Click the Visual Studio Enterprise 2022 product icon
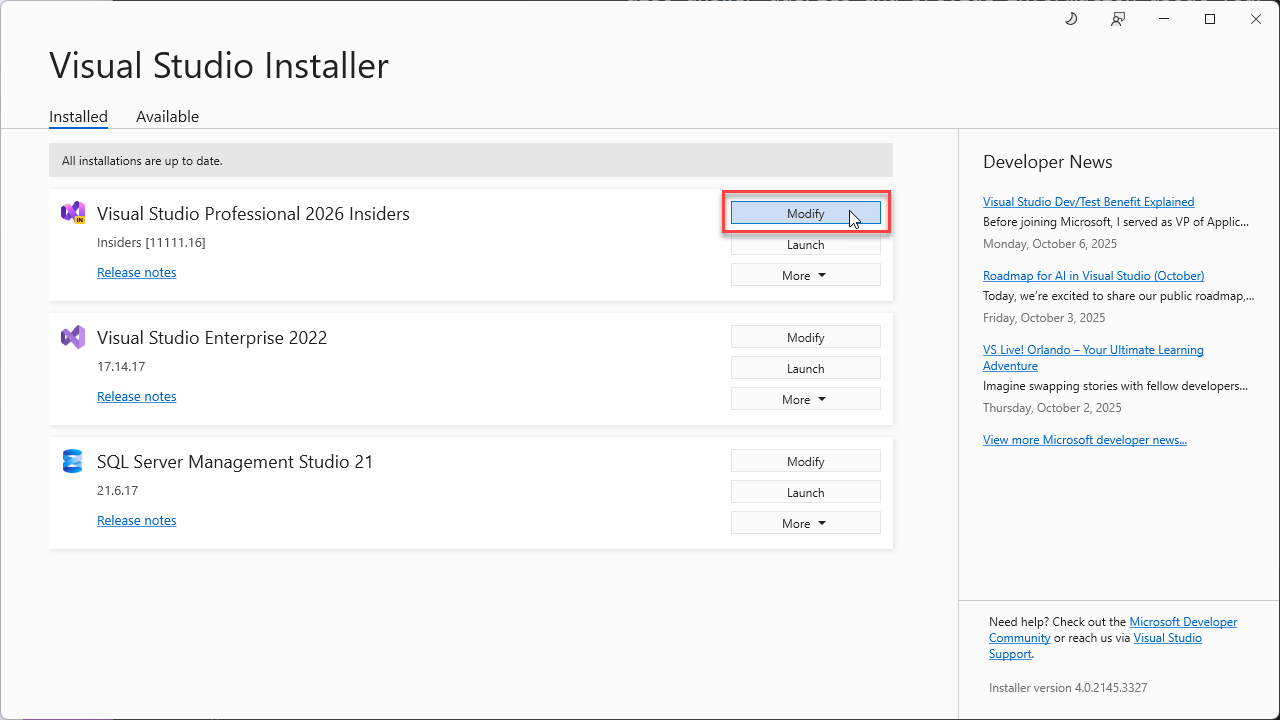 coord(72,337)
